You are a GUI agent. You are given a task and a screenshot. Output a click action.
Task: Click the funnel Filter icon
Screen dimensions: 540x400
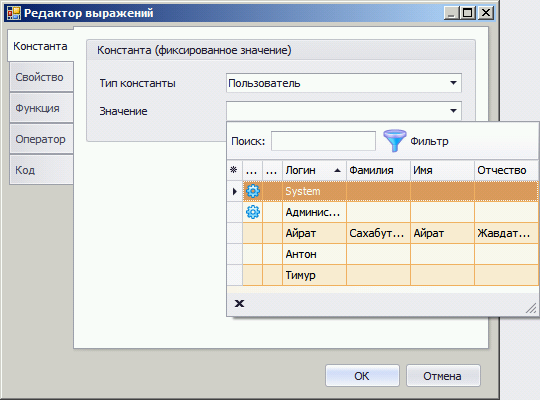[x=394, y=141]
